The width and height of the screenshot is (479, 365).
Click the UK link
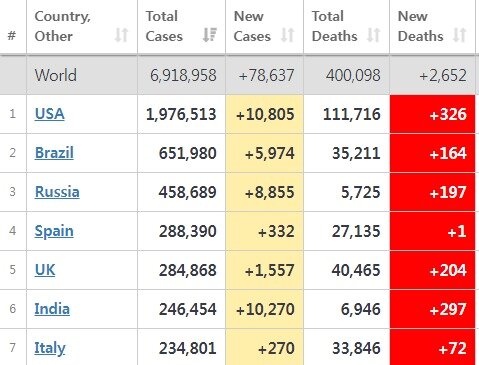pyautogui.click(x=45, y=270)
